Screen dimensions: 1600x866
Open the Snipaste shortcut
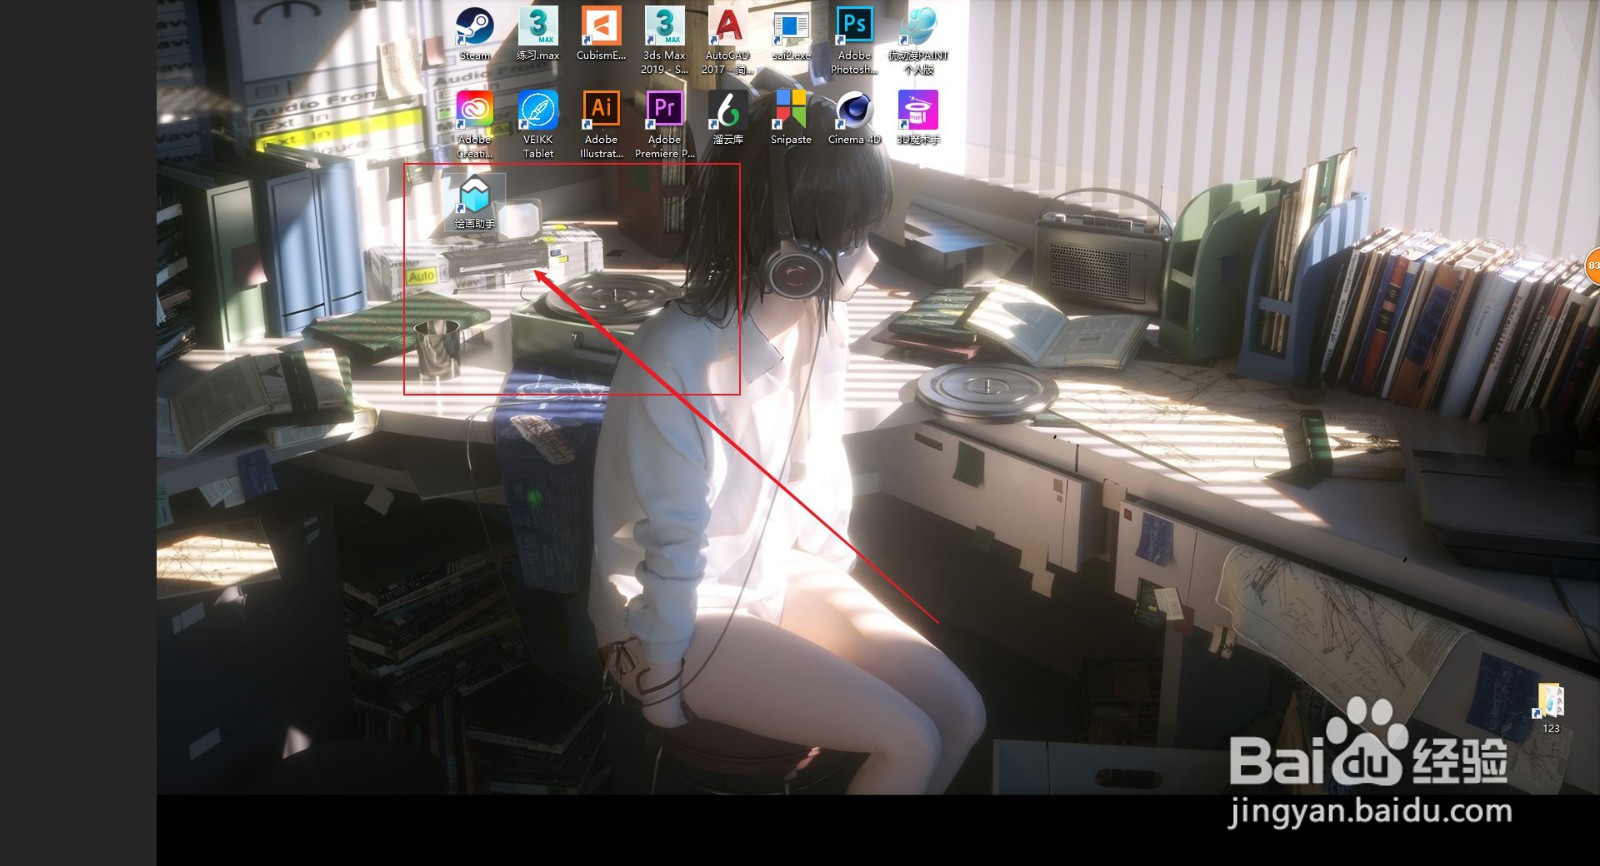[x=791, y=118]
